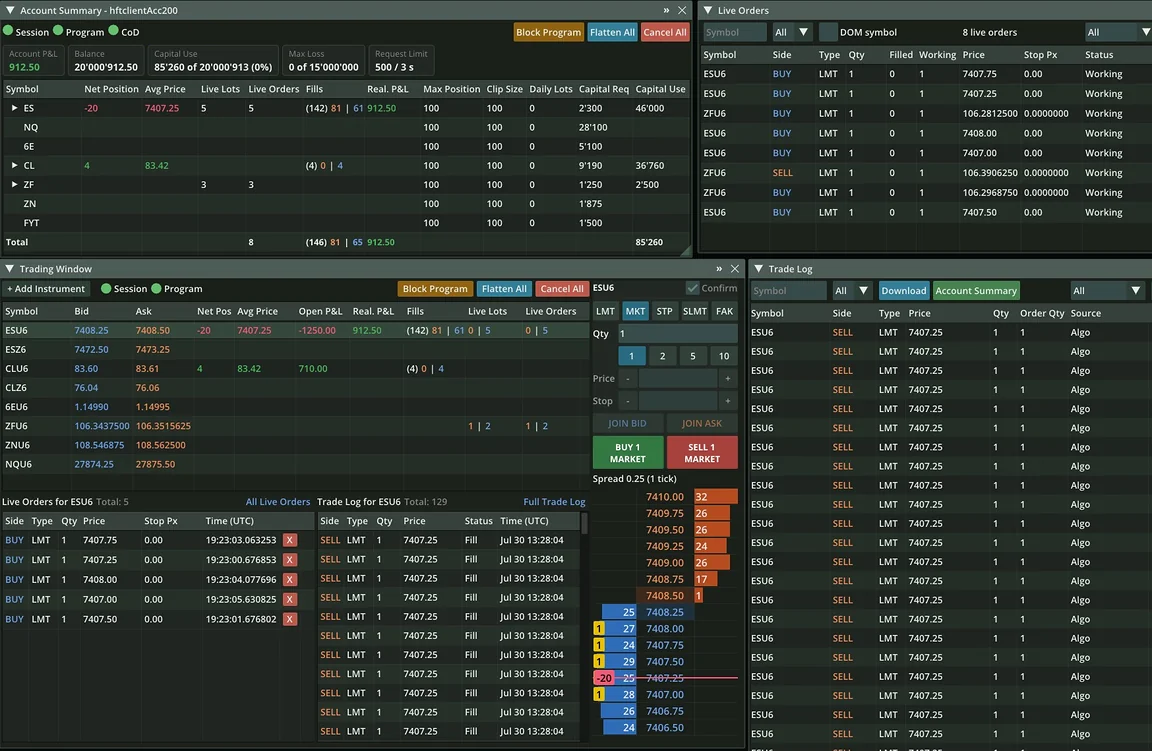
Task: Click the 7410.00 ask level in ladder
Action: click(x=665, y=497)
